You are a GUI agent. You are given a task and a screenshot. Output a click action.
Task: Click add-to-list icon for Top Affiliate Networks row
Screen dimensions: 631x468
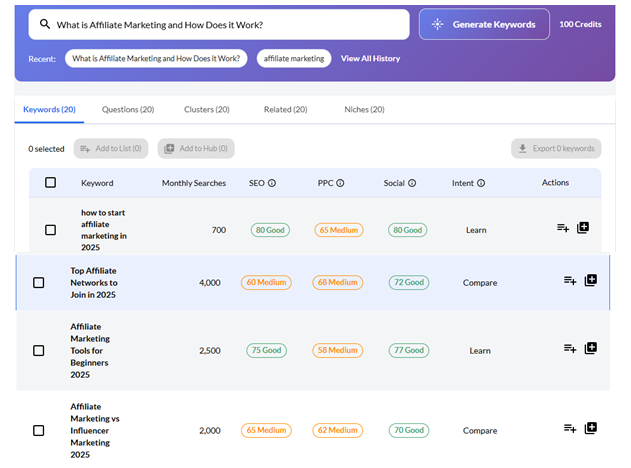(x=570, y=281)
